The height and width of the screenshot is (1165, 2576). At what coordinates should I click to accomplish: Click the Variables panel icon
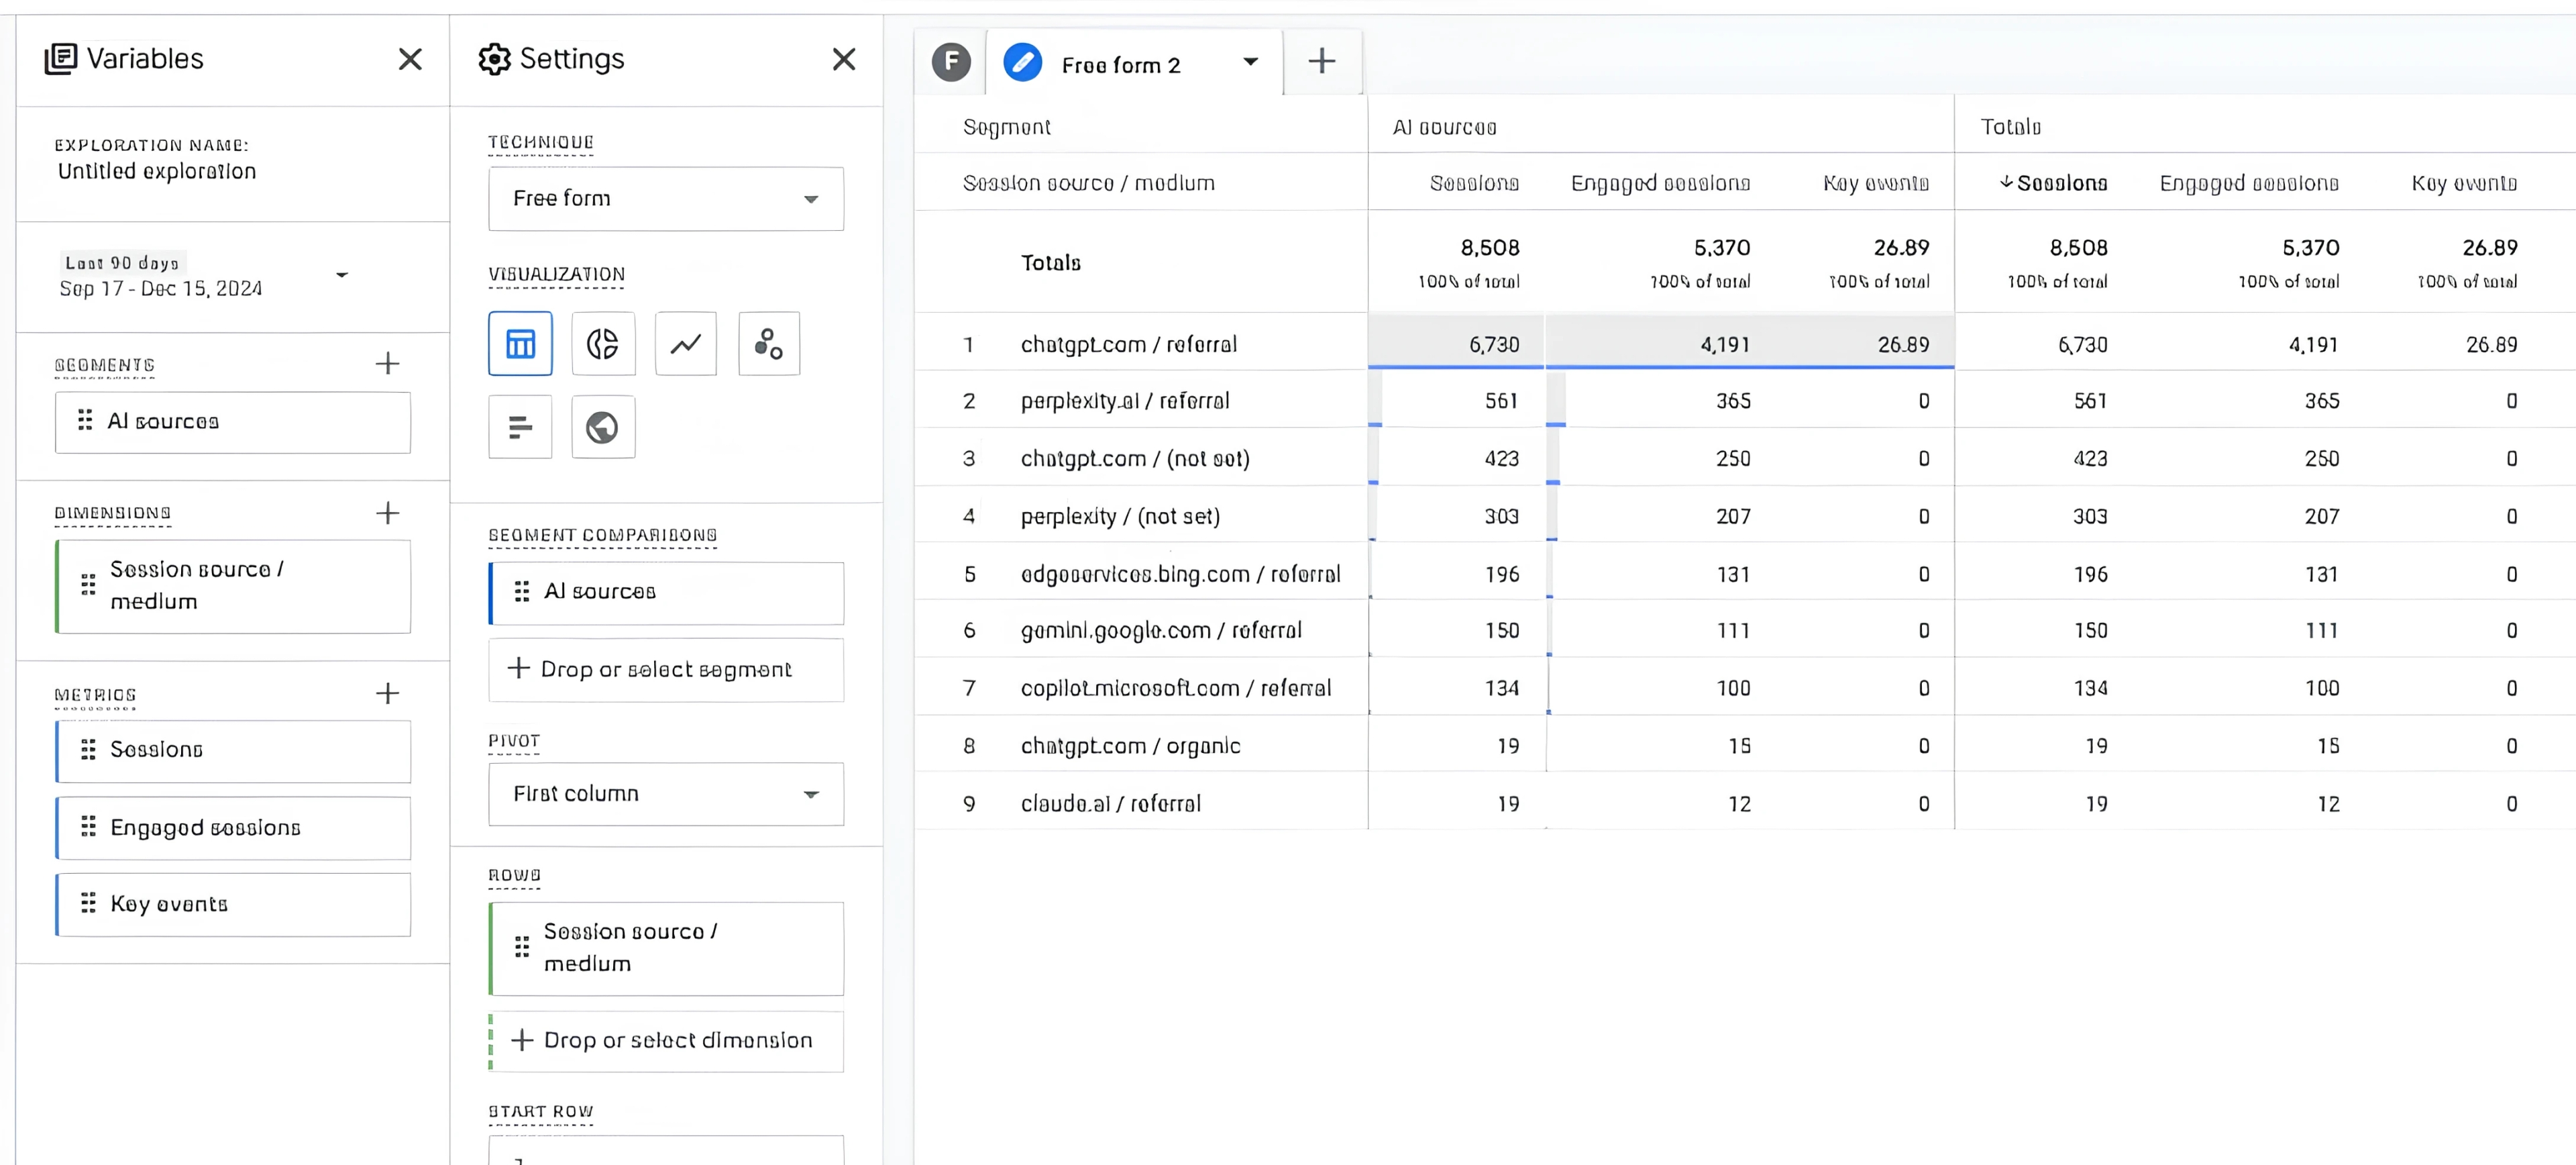61,59
